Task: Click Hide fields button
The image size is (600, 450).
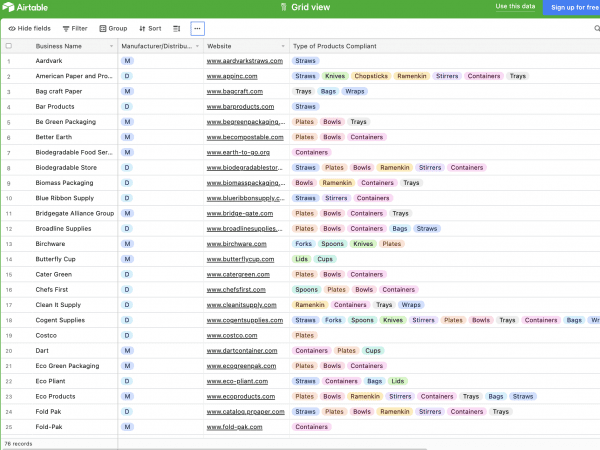Action: (x=29, y=29)
